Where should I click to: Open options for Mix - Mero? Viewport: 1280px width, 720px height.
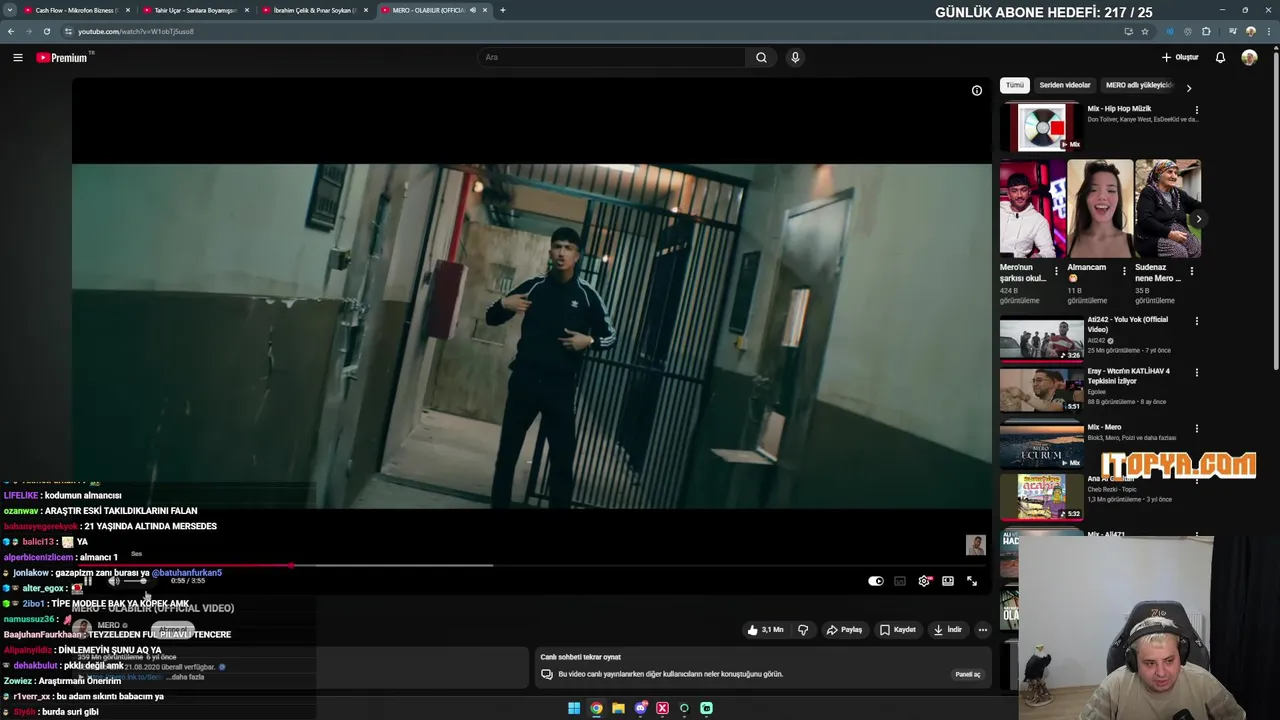[1197, 429]
